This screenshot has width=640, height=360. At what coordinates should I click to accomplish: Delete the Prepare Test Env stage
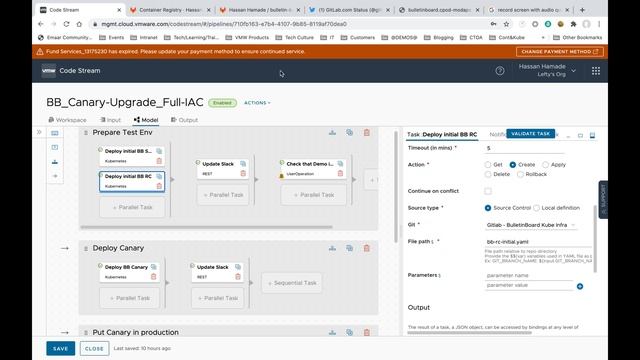pyautogui.click(x=367, y=132)
